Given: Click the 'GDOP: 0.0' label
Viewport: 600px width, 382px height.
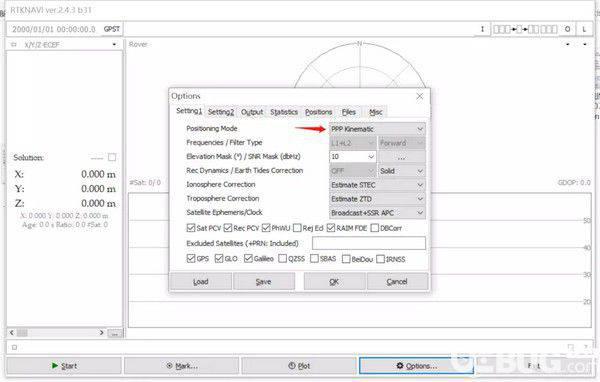Looking at the screenshot, I should point(574,183).
